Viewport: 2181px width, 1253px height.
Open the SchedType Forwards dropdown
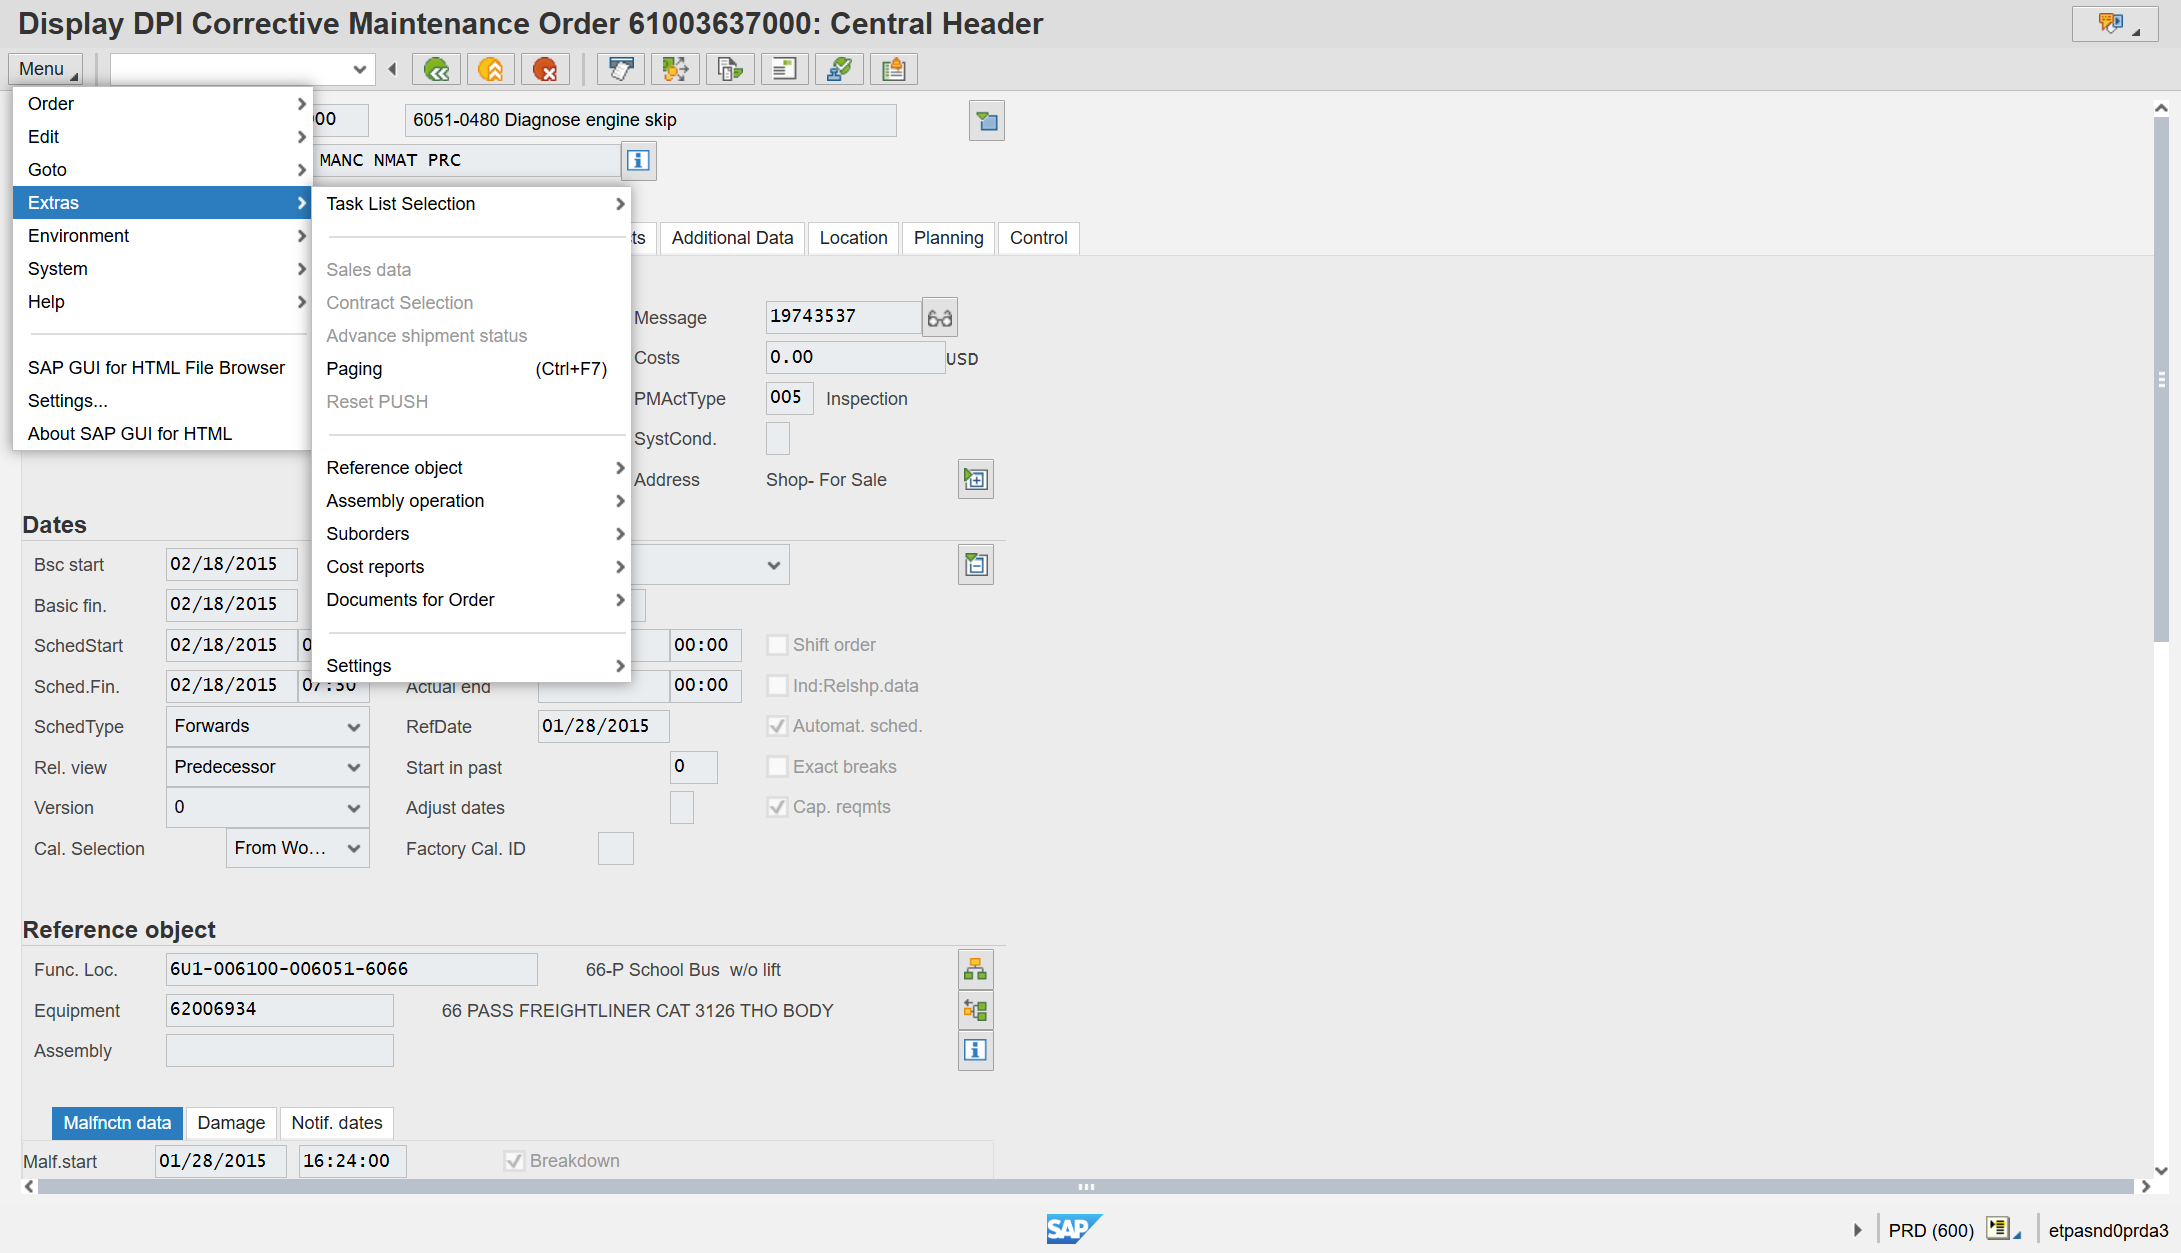coord(267,726)
